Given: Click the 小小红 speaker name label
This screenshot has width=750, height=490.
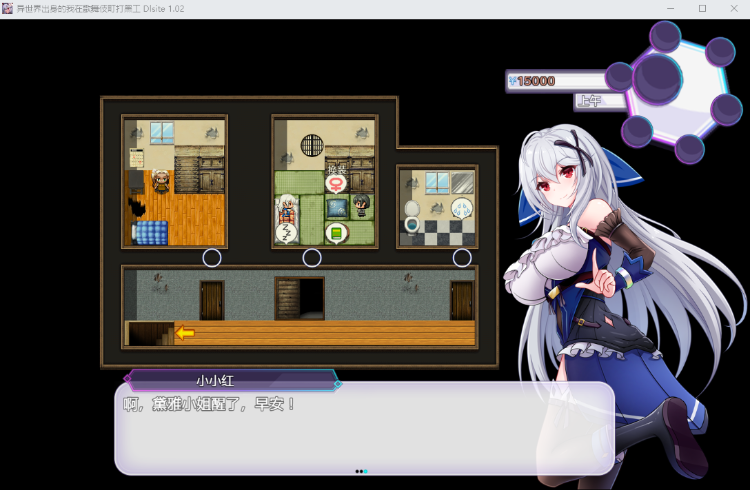Looking at the screenshot, I should tap(215, 381).
